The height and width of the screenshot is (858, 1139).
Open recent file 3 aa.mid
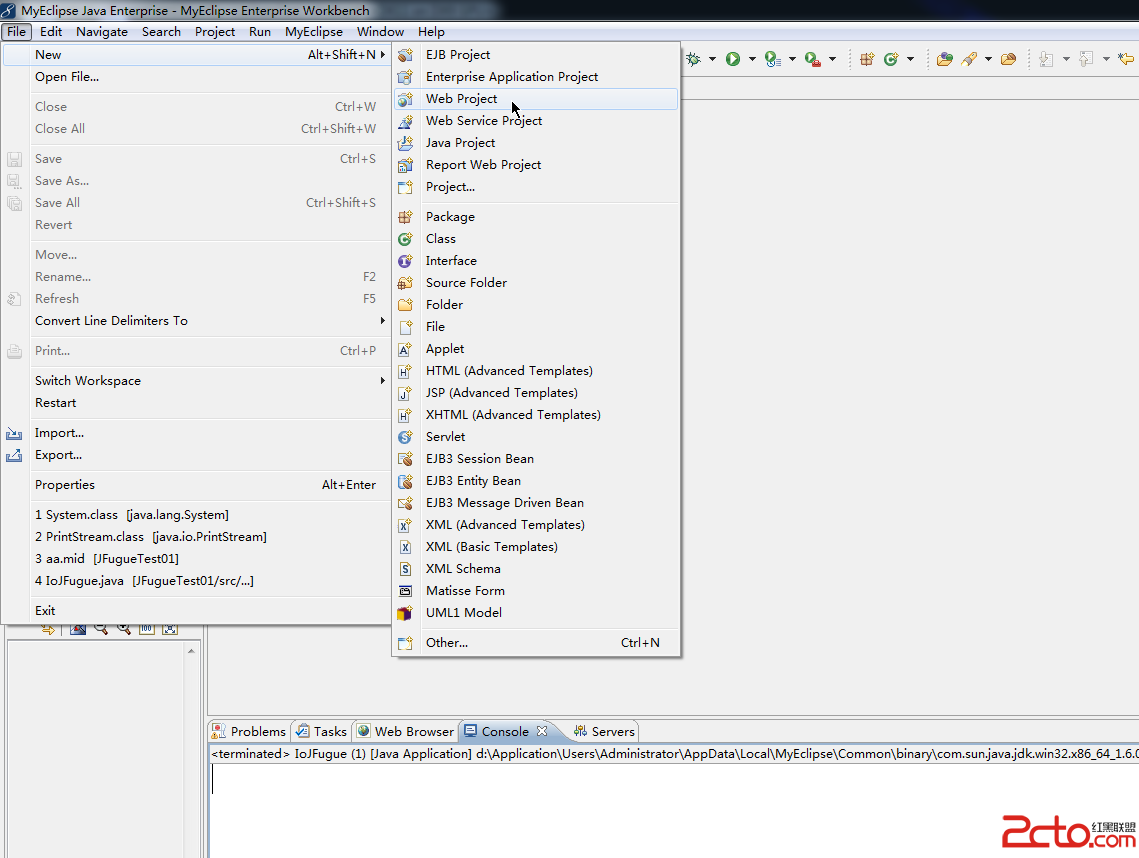click(196, 559)
